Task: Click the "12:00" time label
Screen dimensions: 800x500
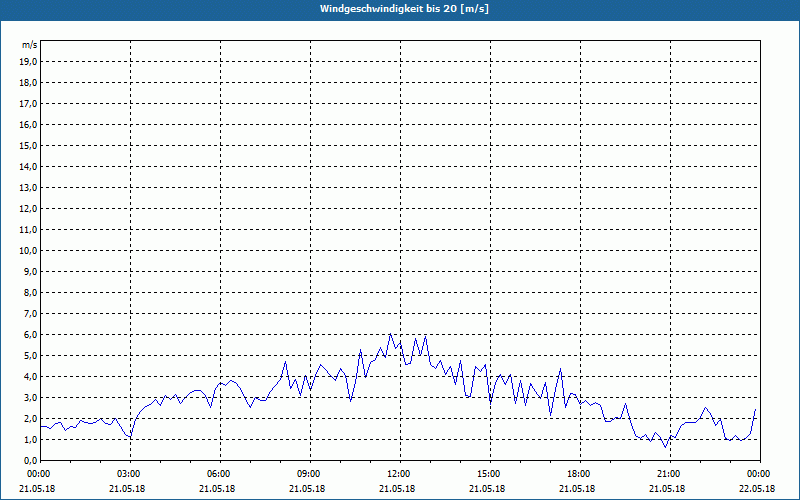Action: [398, 474]
